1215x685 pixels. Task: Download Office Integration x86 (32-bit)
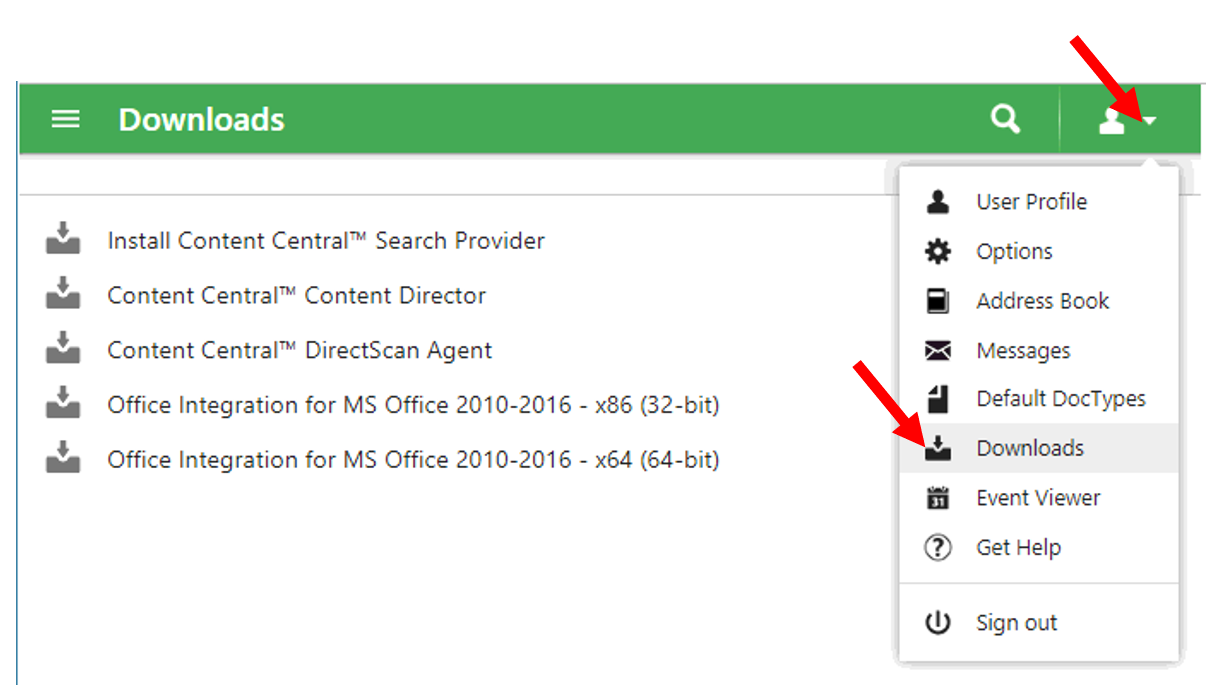pos(414,405)
